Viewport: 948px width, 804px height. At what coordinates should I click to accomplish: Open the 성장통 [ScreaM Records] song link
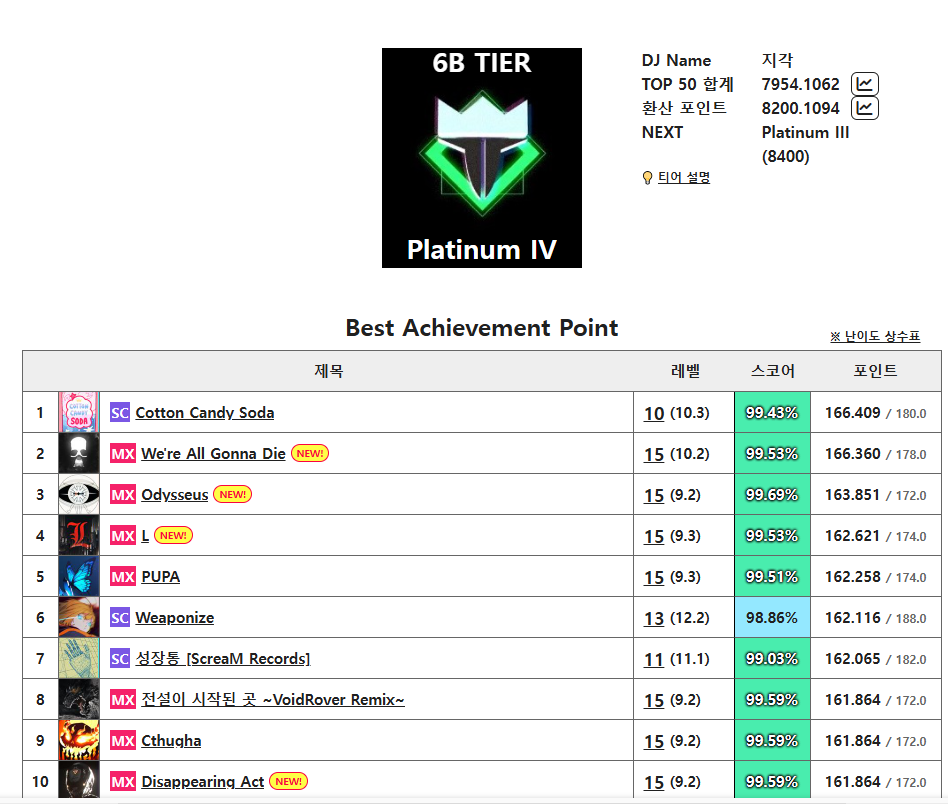(x=222, y=659)
